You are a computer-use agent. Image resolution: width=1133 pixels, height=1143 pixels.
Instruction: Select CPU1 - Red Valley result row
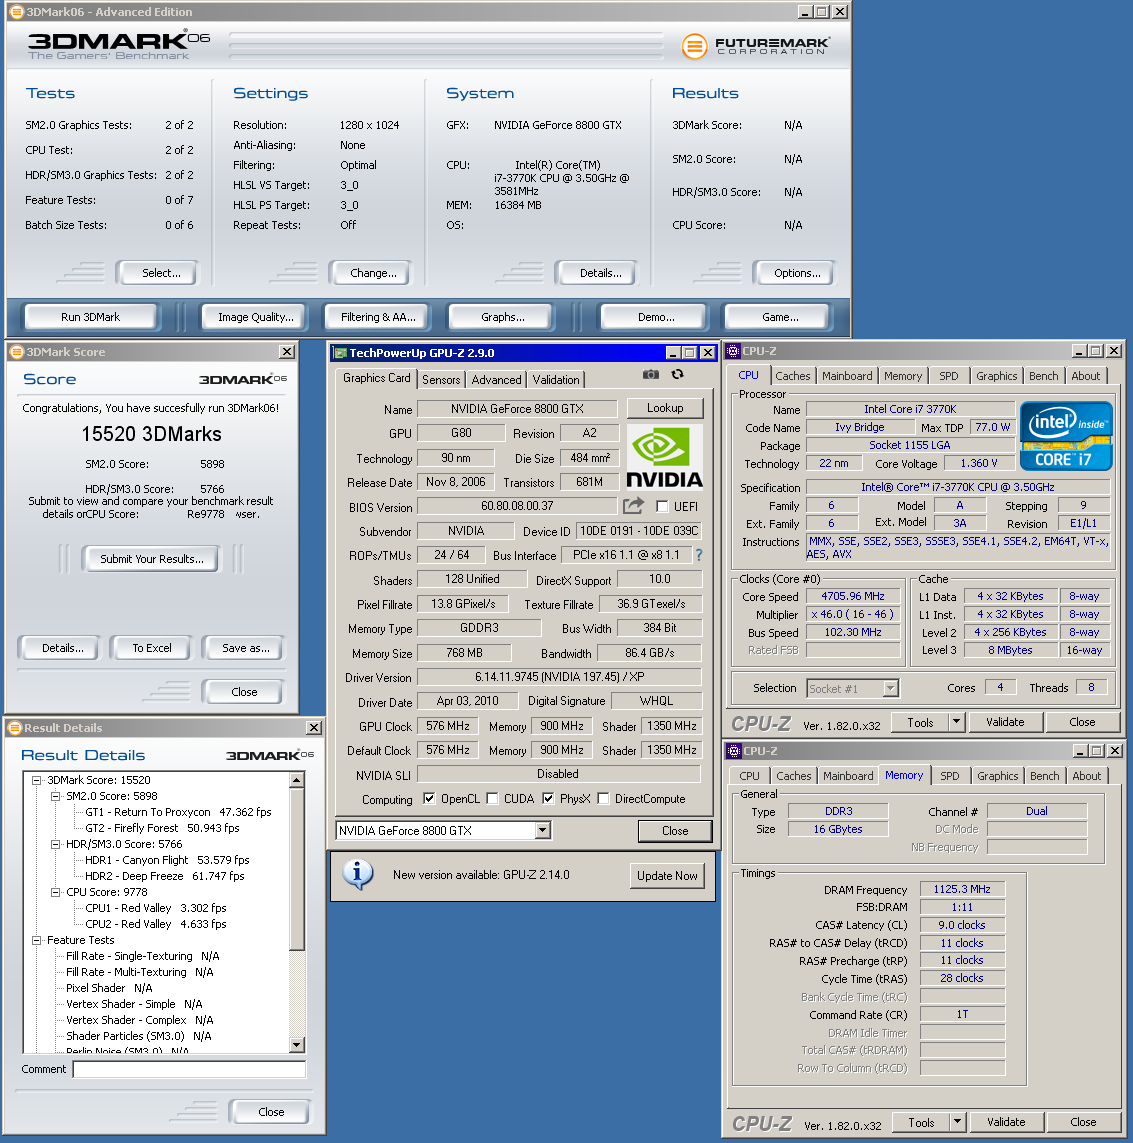pos(156,908)
